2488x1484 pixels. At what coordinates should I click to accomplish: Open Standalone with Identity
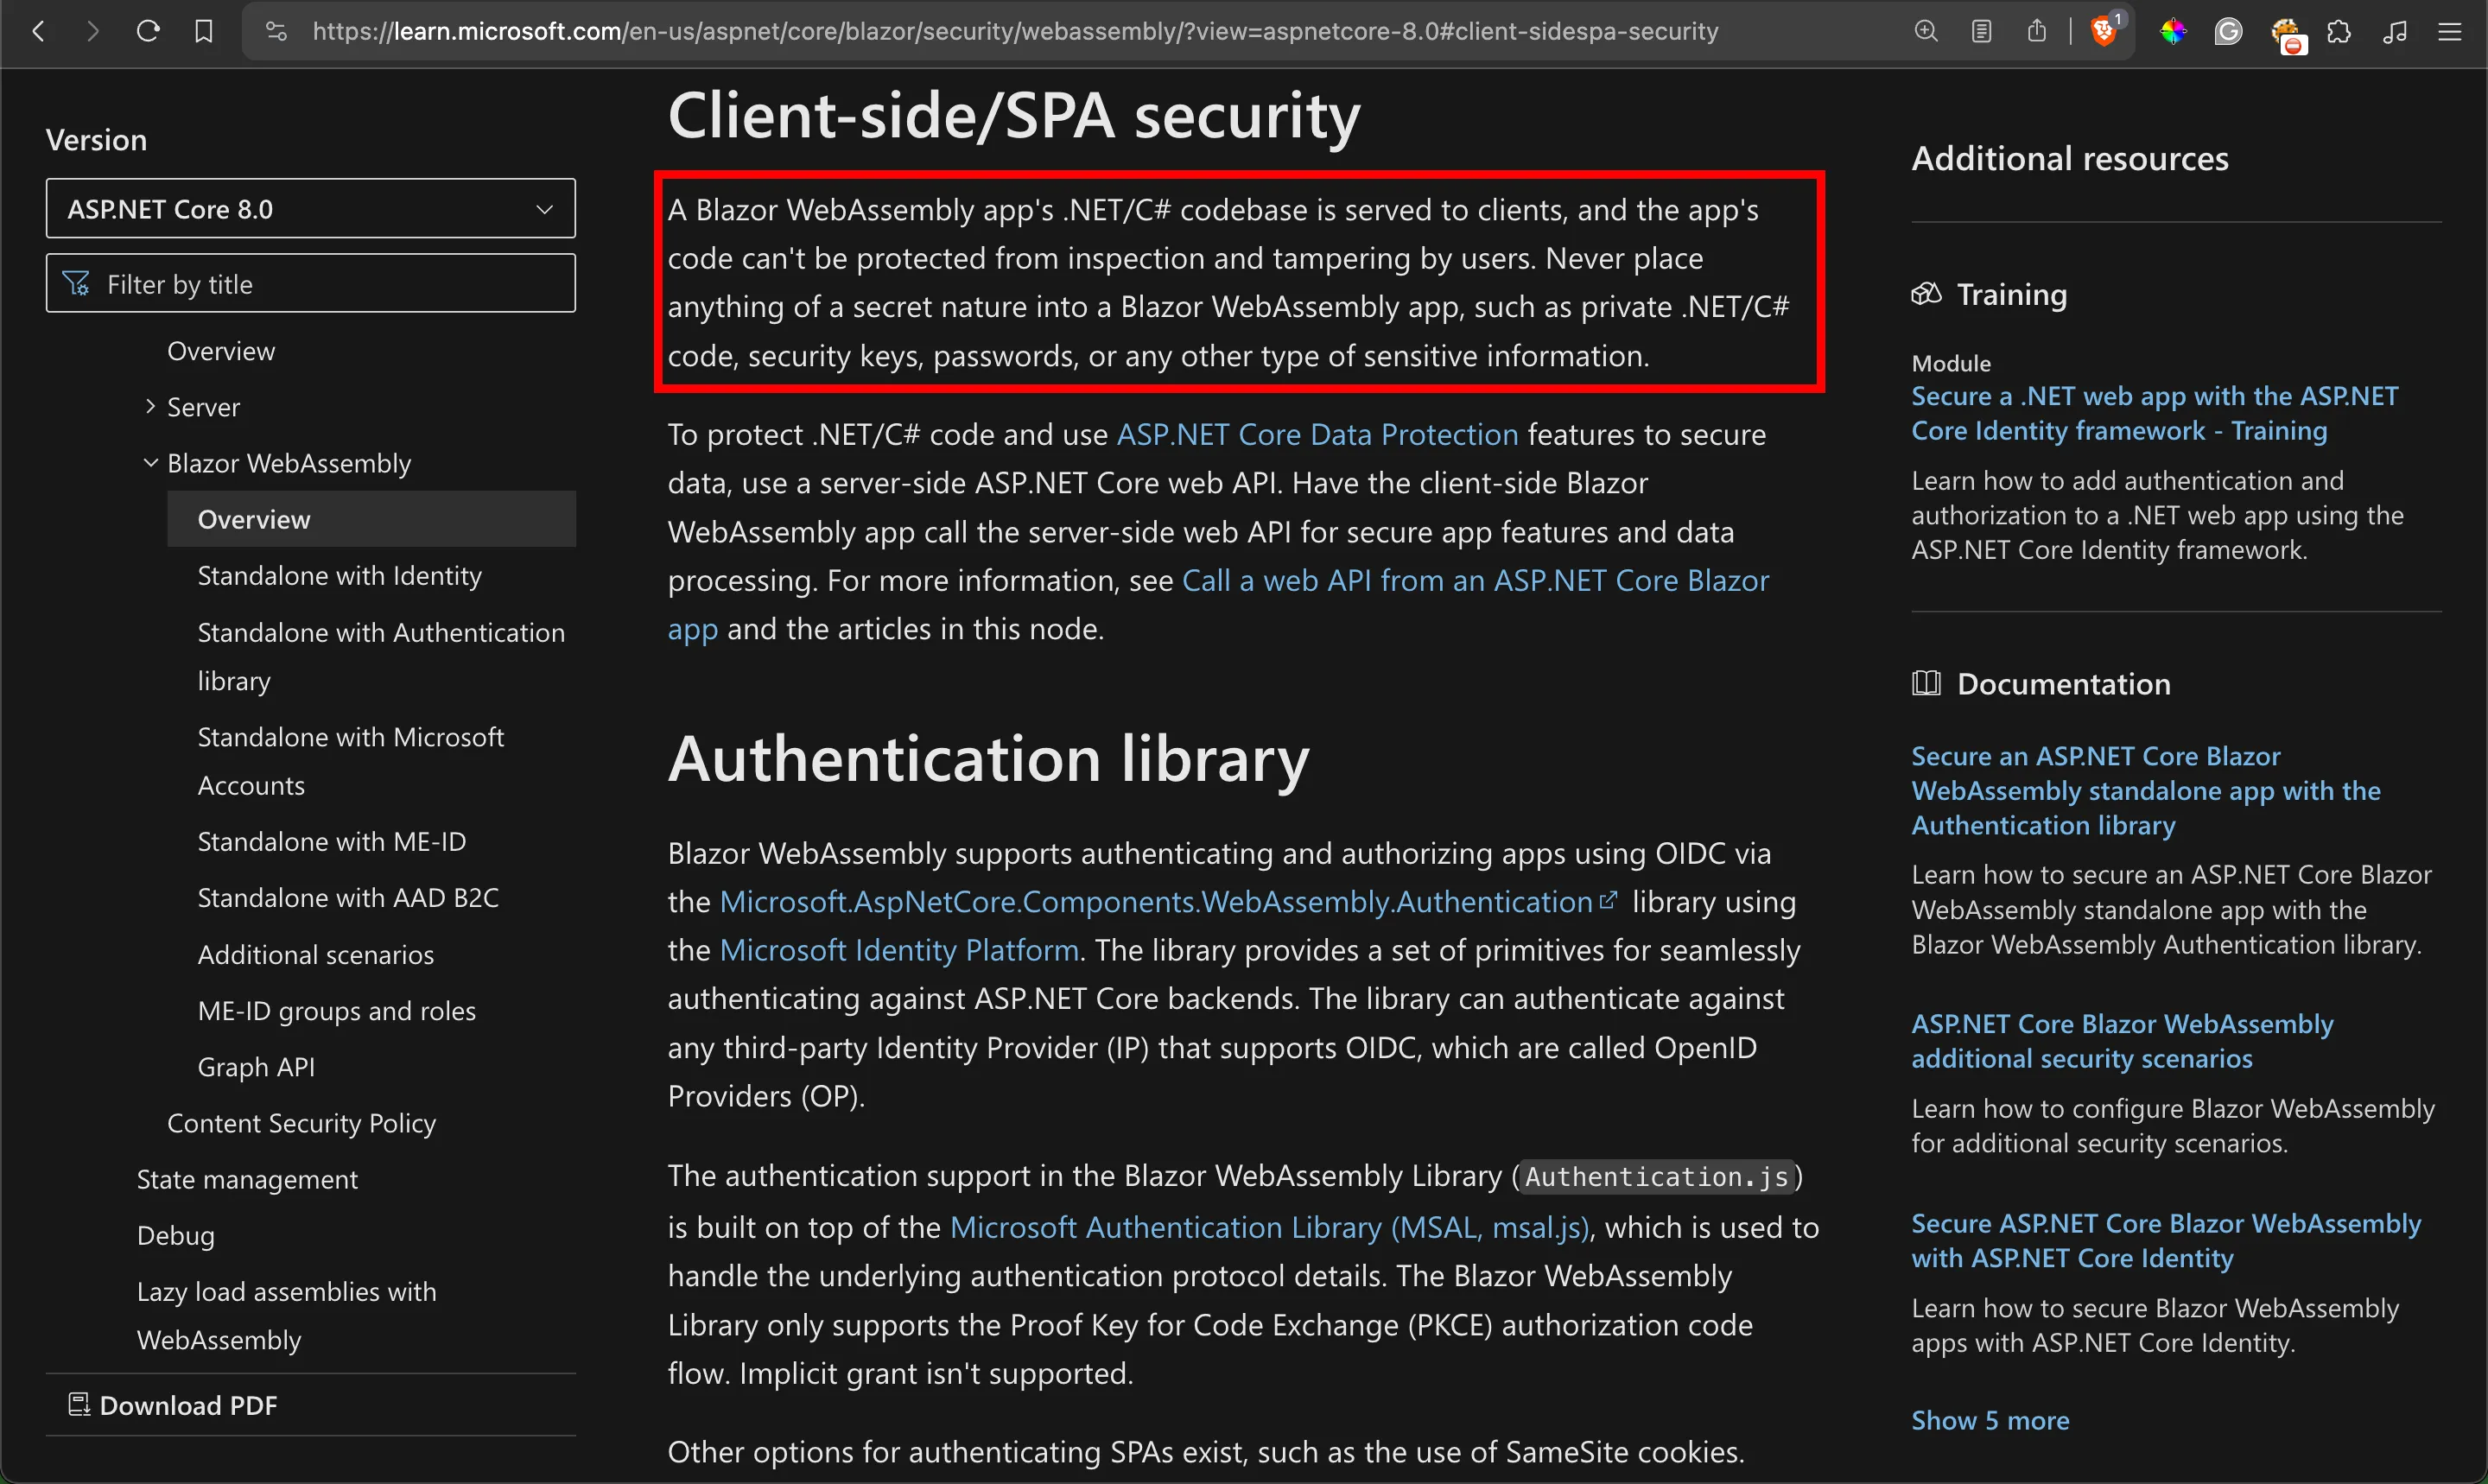(339, 575)
